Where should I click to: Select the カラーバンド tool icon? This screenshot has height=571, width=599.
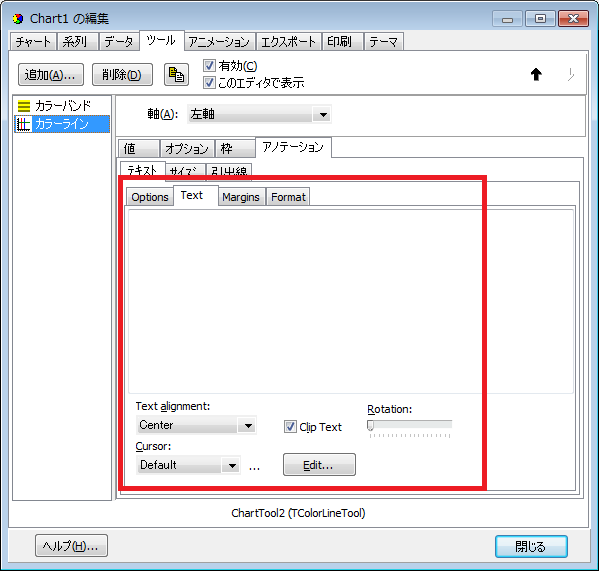(24, 106)
